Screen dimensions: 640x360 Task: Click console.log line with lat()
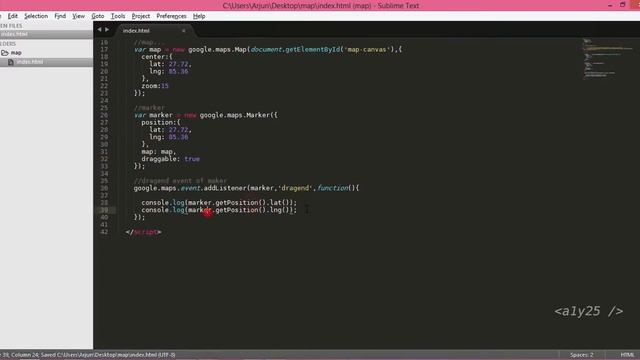219,202
